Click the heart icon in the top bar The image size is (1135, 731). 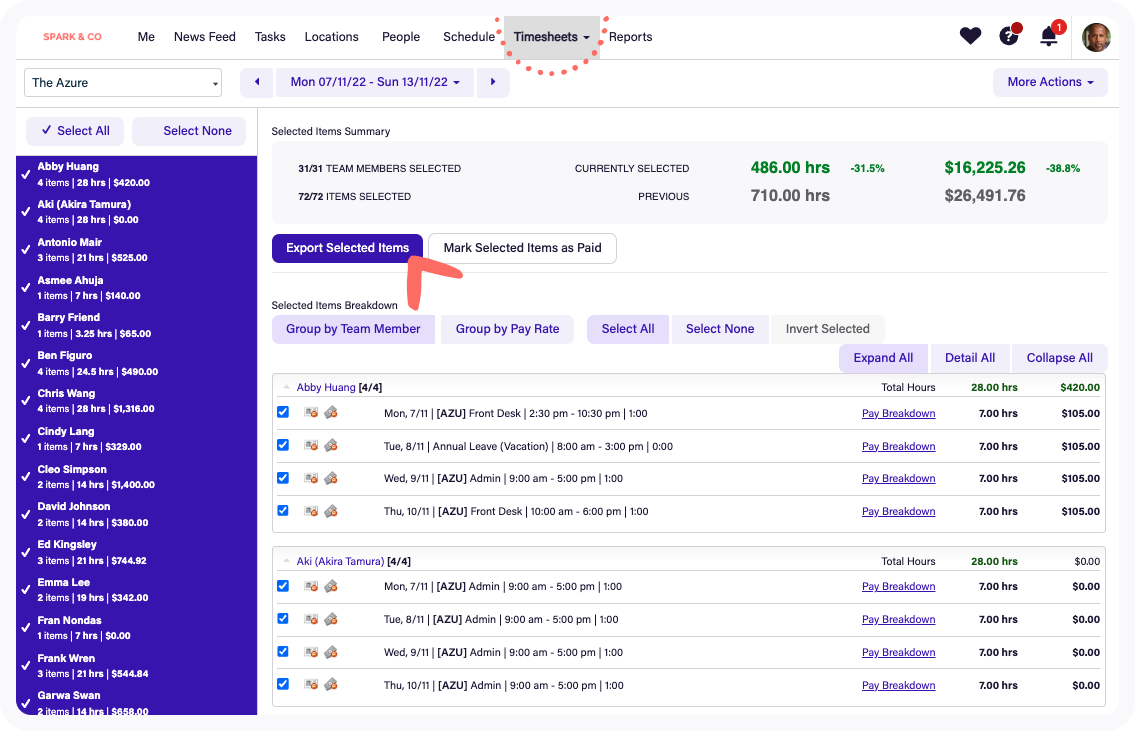pos(970,36)
